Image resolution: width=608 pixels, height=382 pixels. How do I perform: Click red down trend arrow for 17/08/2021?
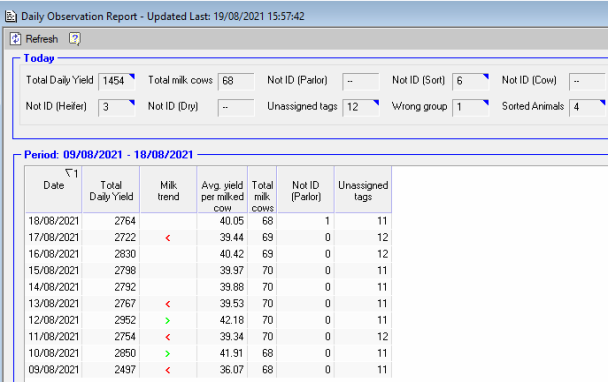point(168,238)
